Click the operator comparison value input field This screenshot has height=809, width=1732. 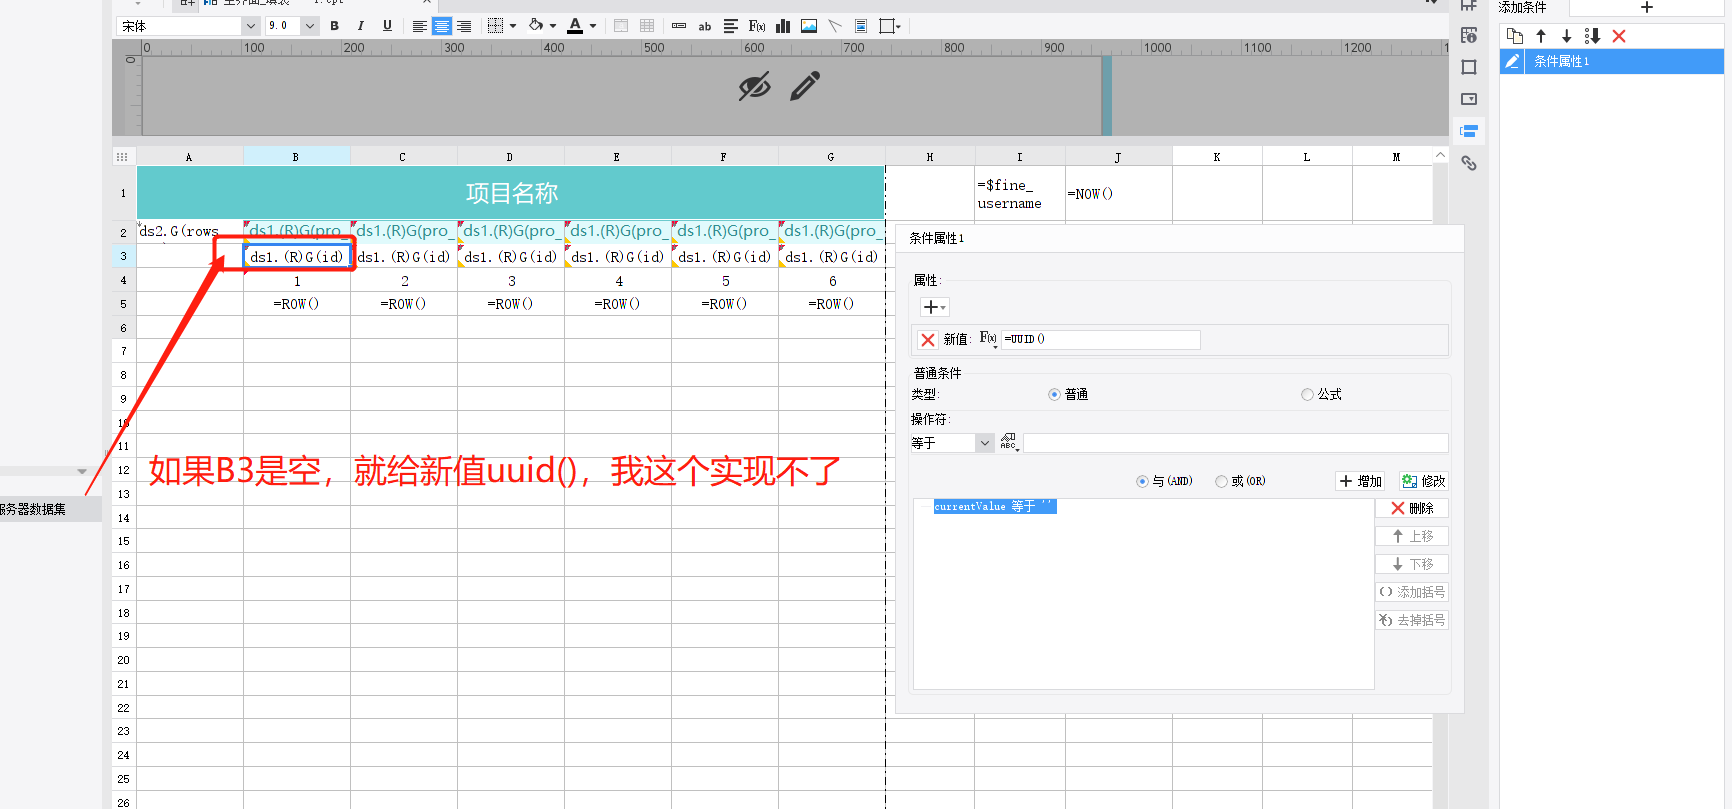tap(1236, 443)
